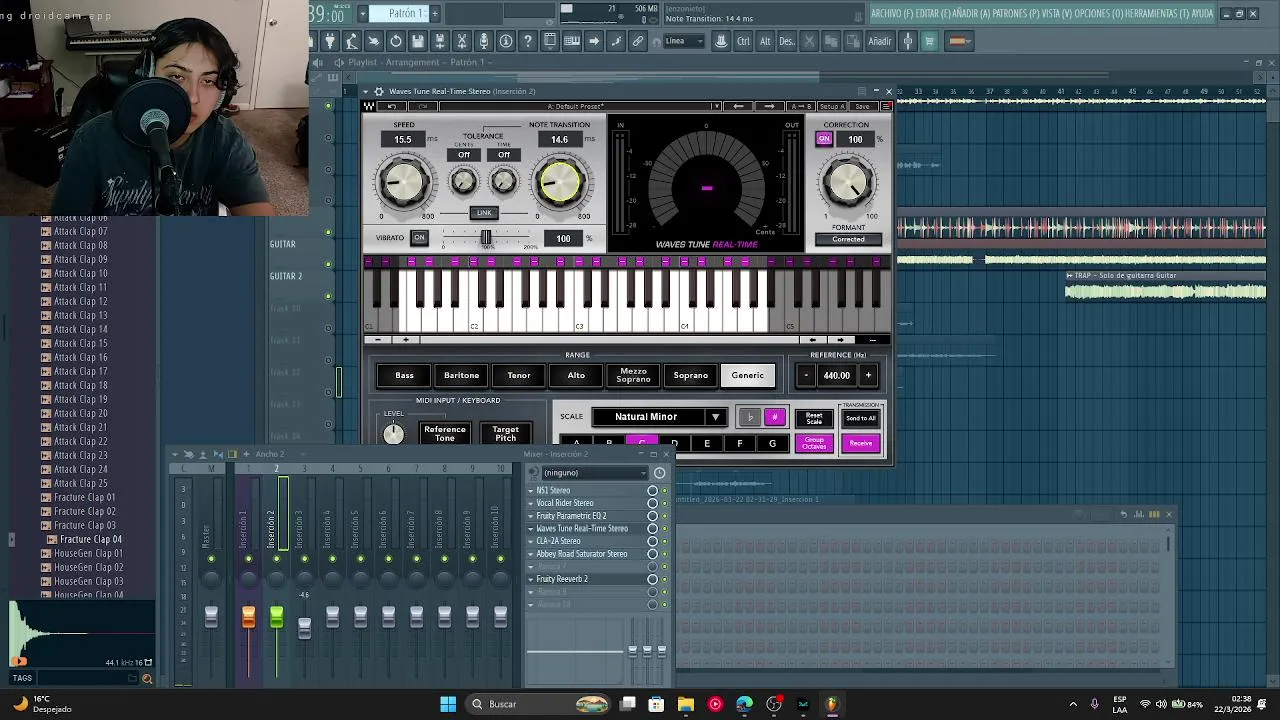Expand Vocal Rider Stereo slot menu arrow
This screenshot has width=1280, height=720.
(x=530, y=503)
